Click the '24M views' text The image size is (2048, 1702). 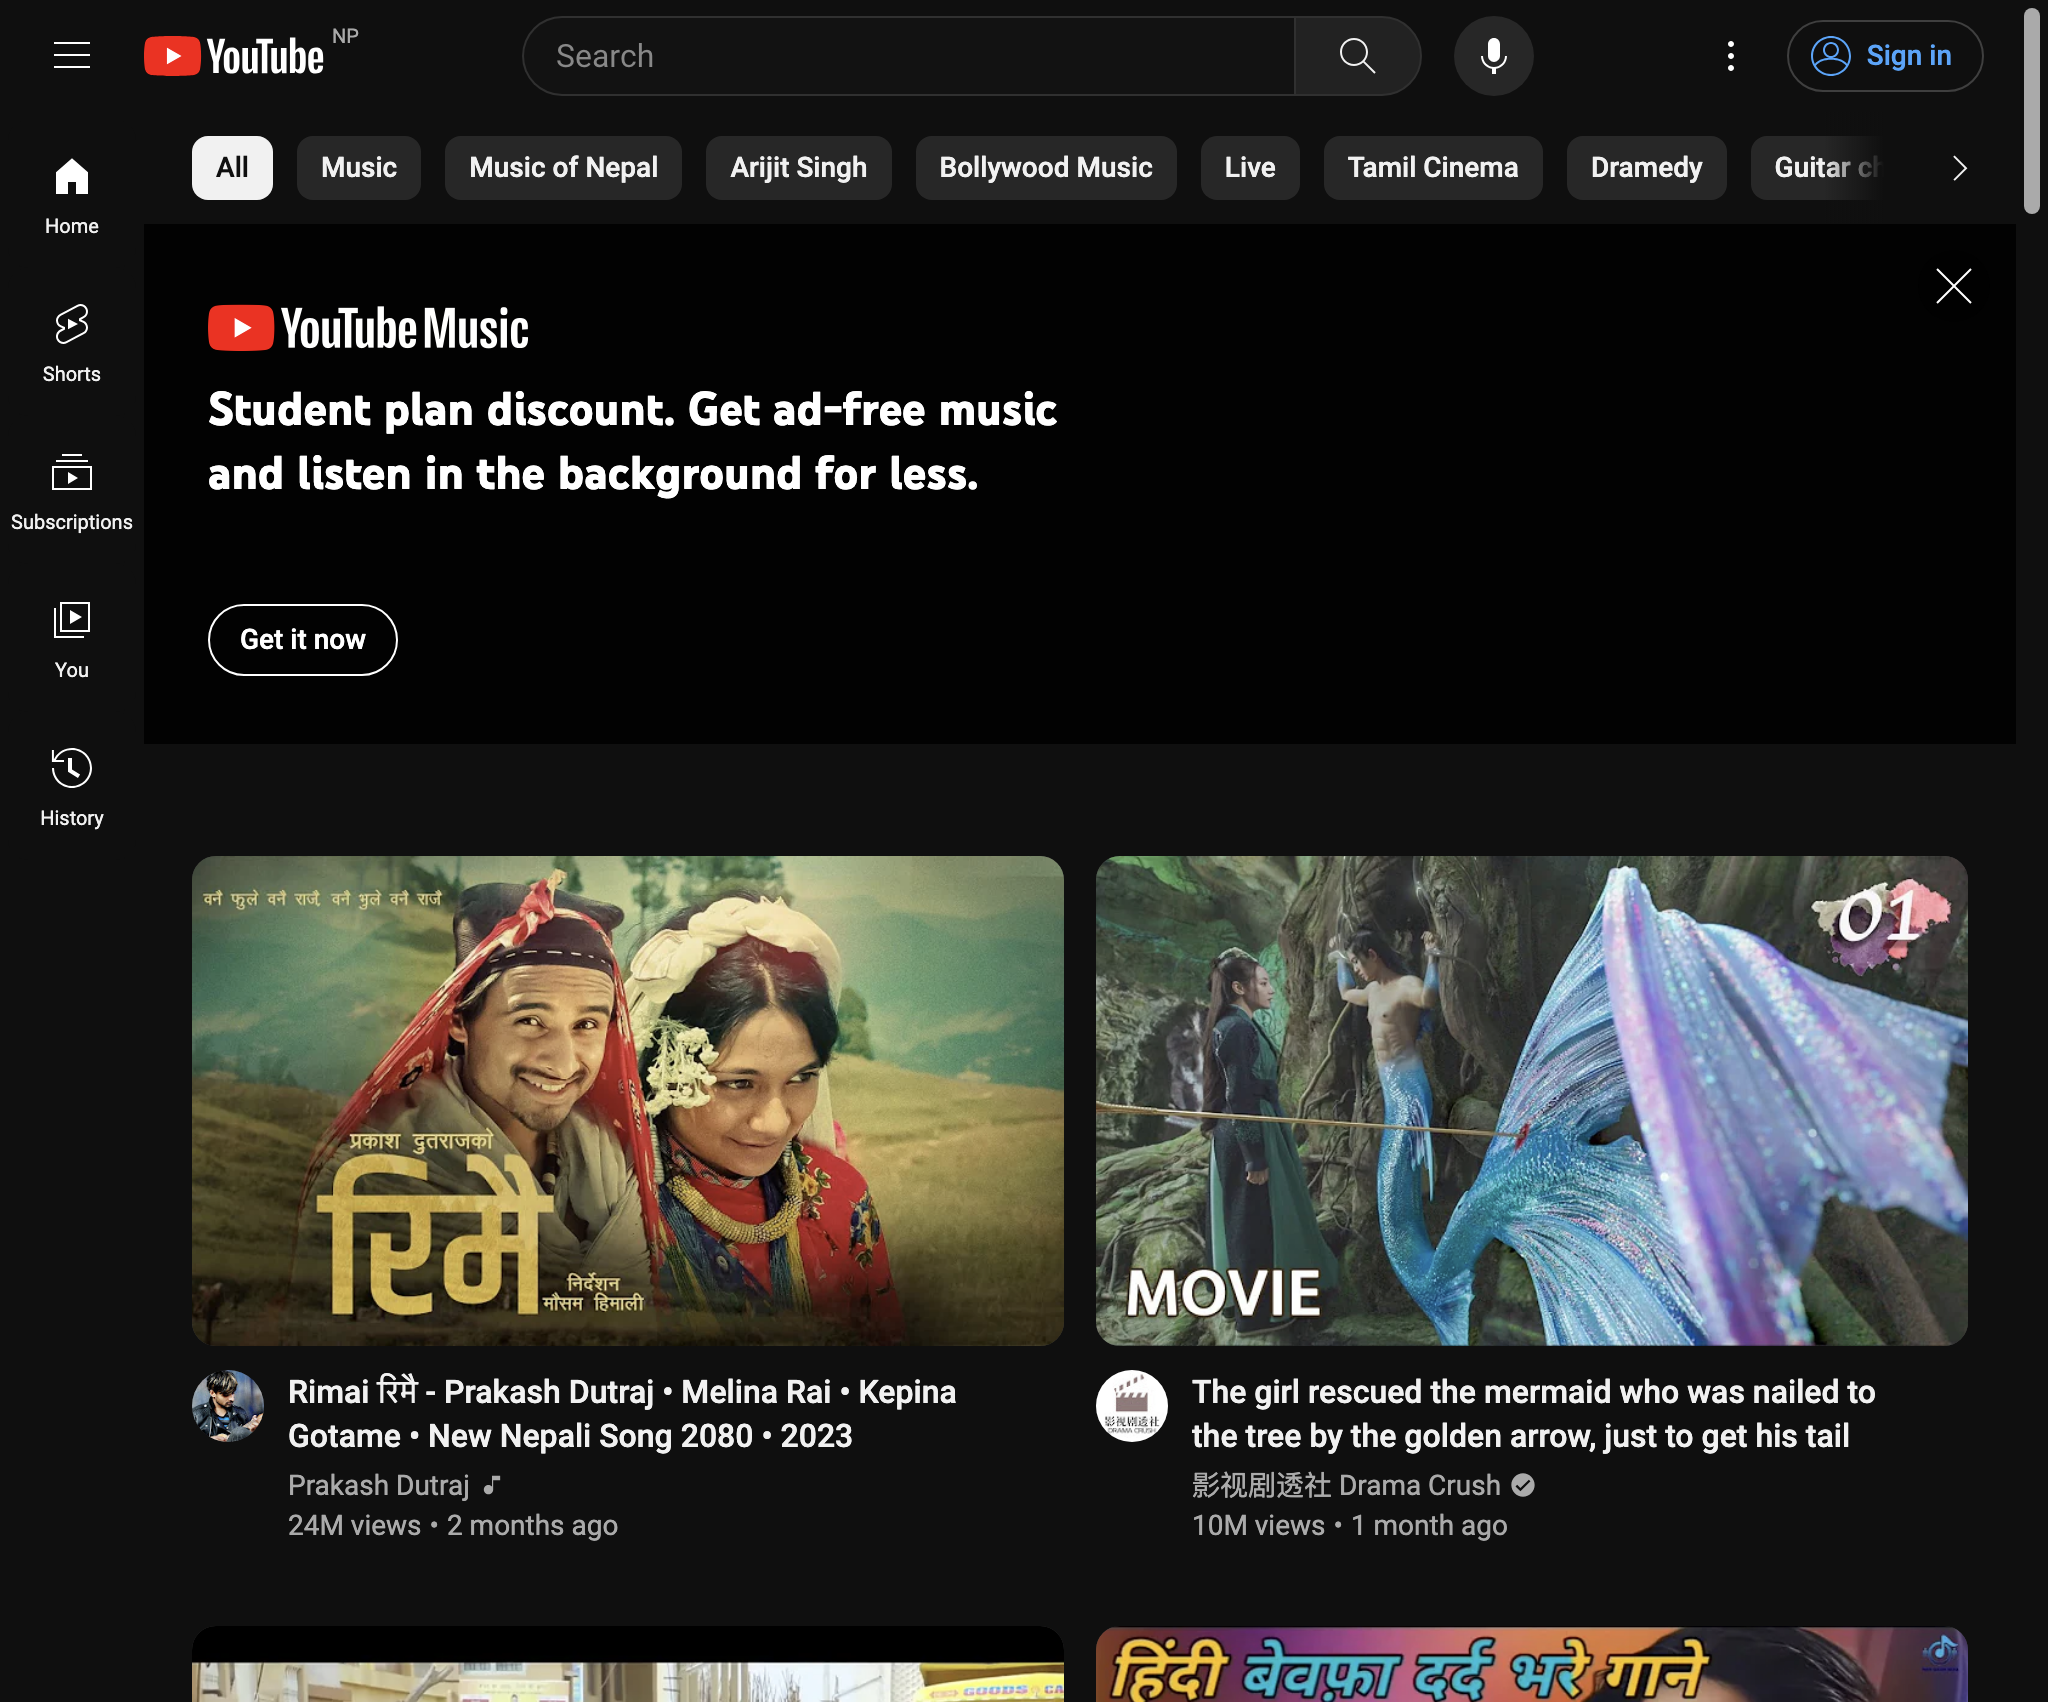[x=355, y=1525]
